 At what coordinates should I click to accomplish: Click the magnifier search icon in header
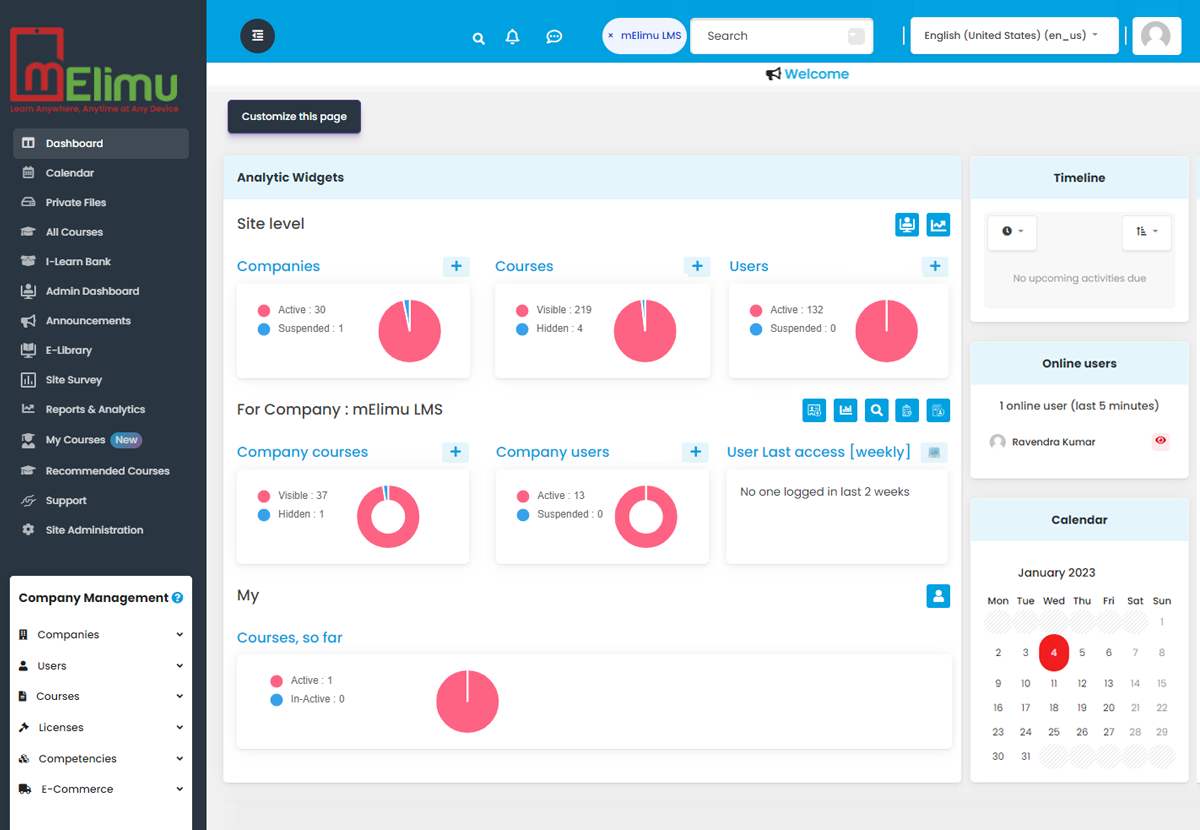coord(479,38)
